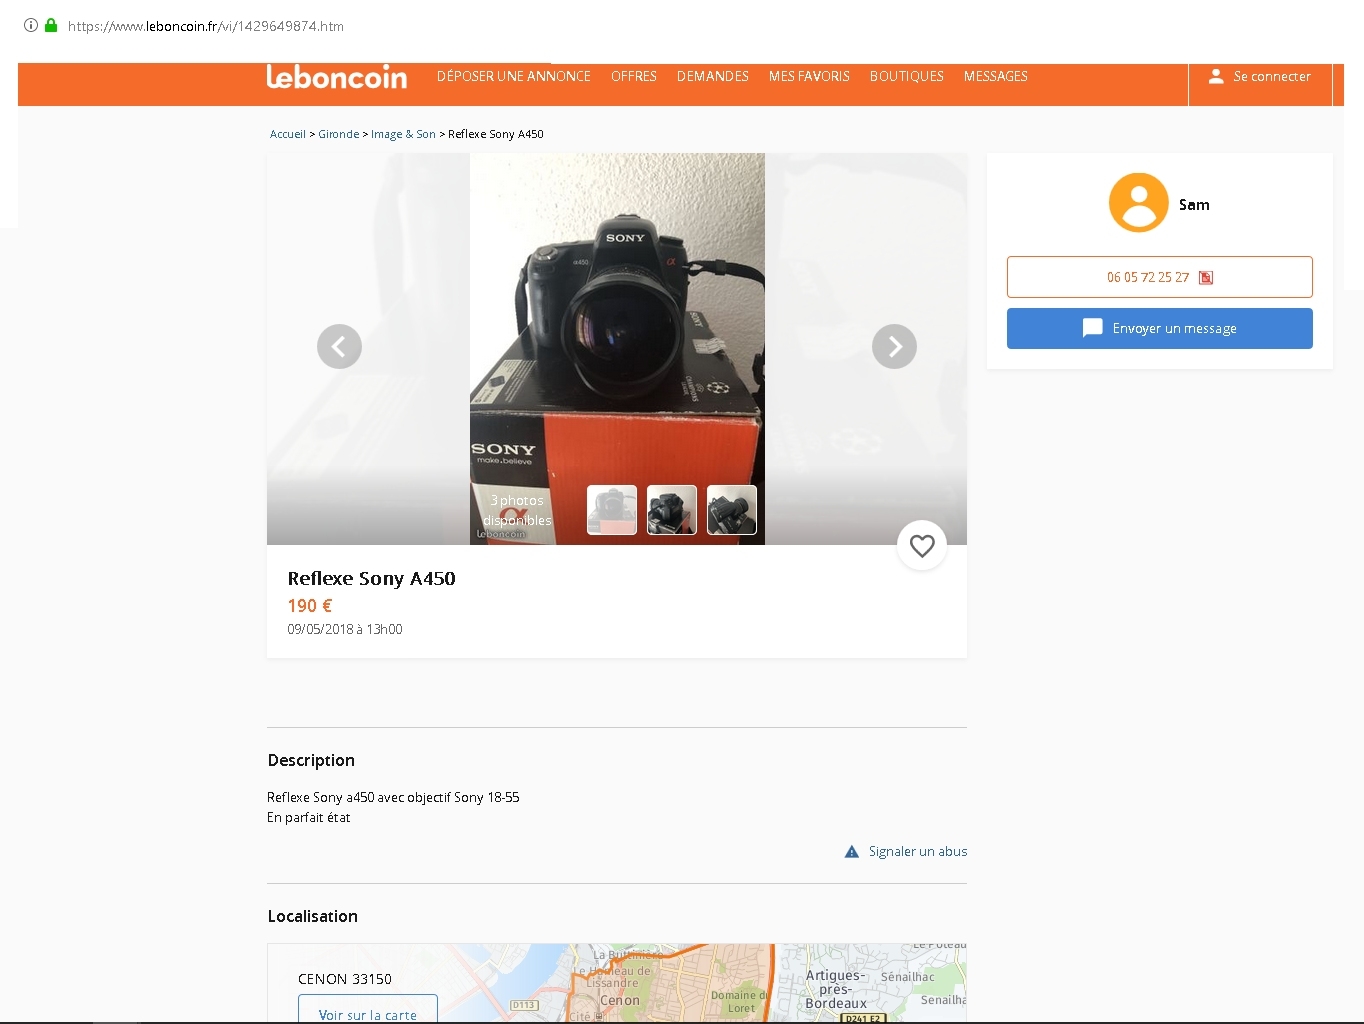Click the user icon beside Se connecter
This screenshot has height=1024, width=1364.
coord(1216,76)
